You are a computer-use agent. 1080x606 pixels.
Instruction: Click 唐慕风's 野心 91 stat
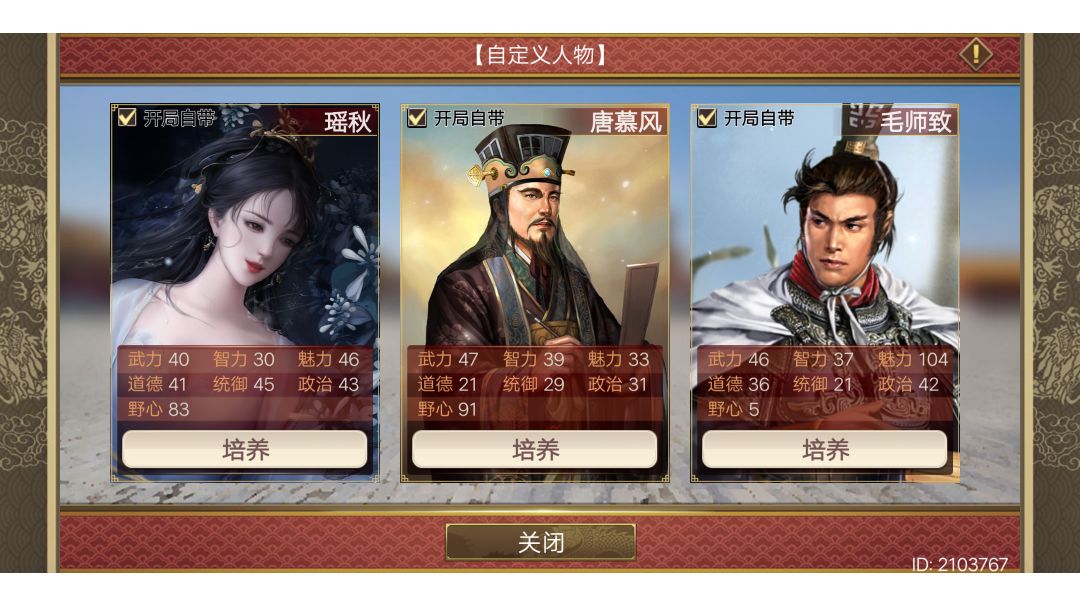[448, 409]
